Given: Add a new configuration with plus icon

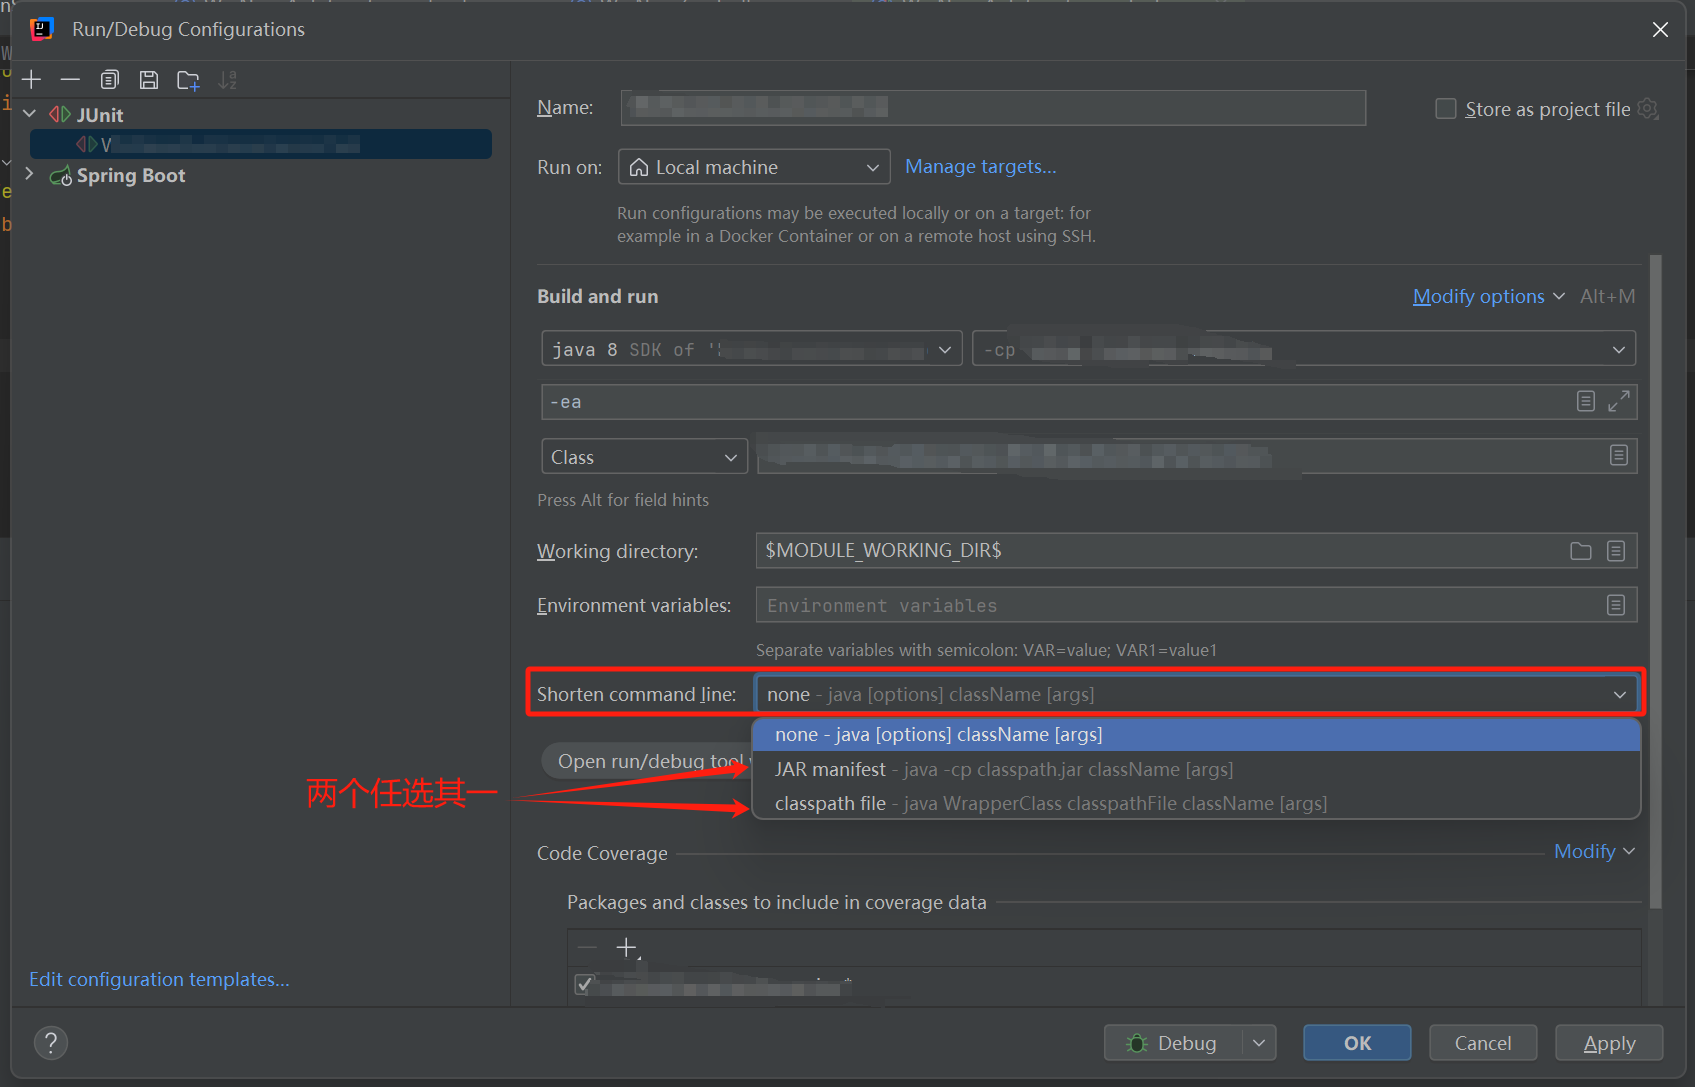Looking at the screenshot, I should tap(32, 80).
